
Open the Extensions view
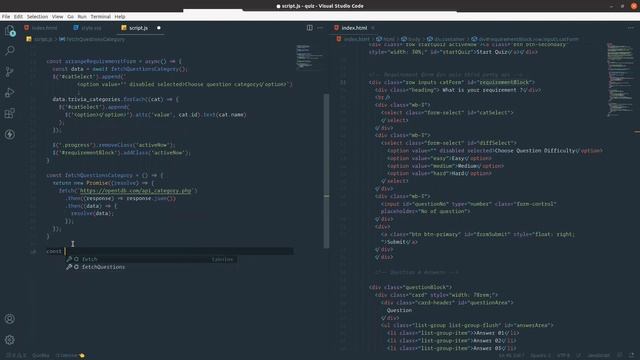point(10,113)
